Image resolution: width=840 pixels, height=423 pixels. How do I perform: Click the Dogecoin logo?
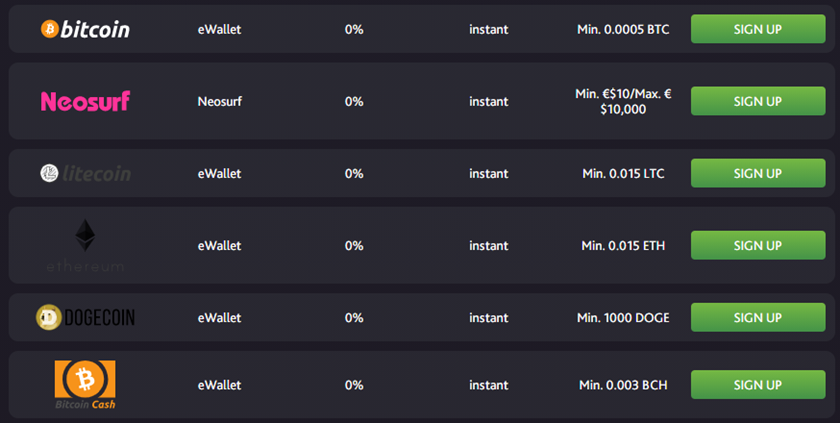tap(85, 318)
